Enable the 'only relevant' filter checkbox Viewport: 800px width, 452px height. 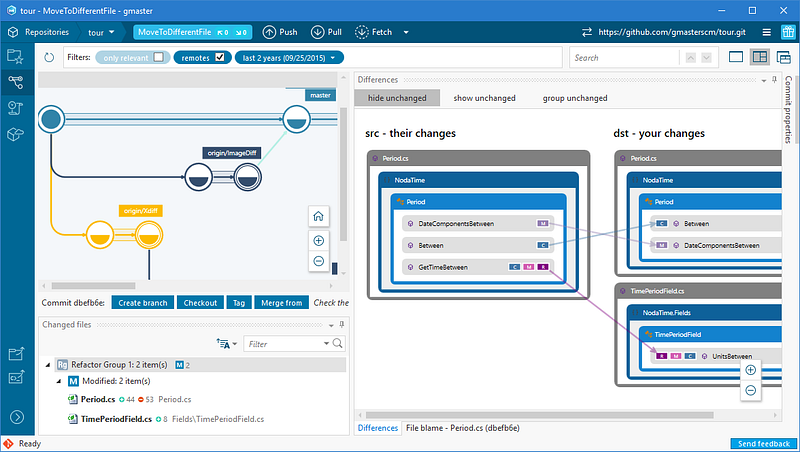[x=159, y=57]
